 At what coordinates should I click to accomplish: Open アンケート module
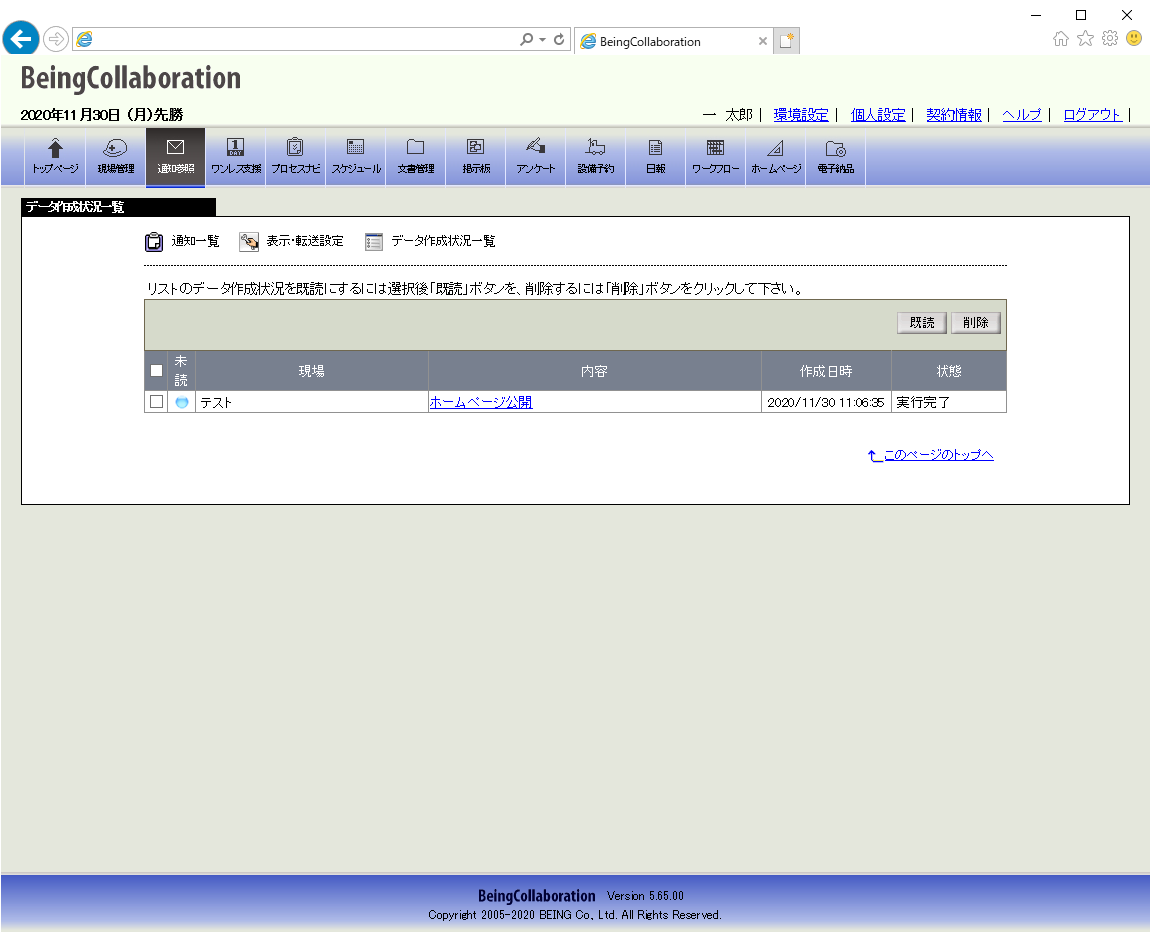536,156
